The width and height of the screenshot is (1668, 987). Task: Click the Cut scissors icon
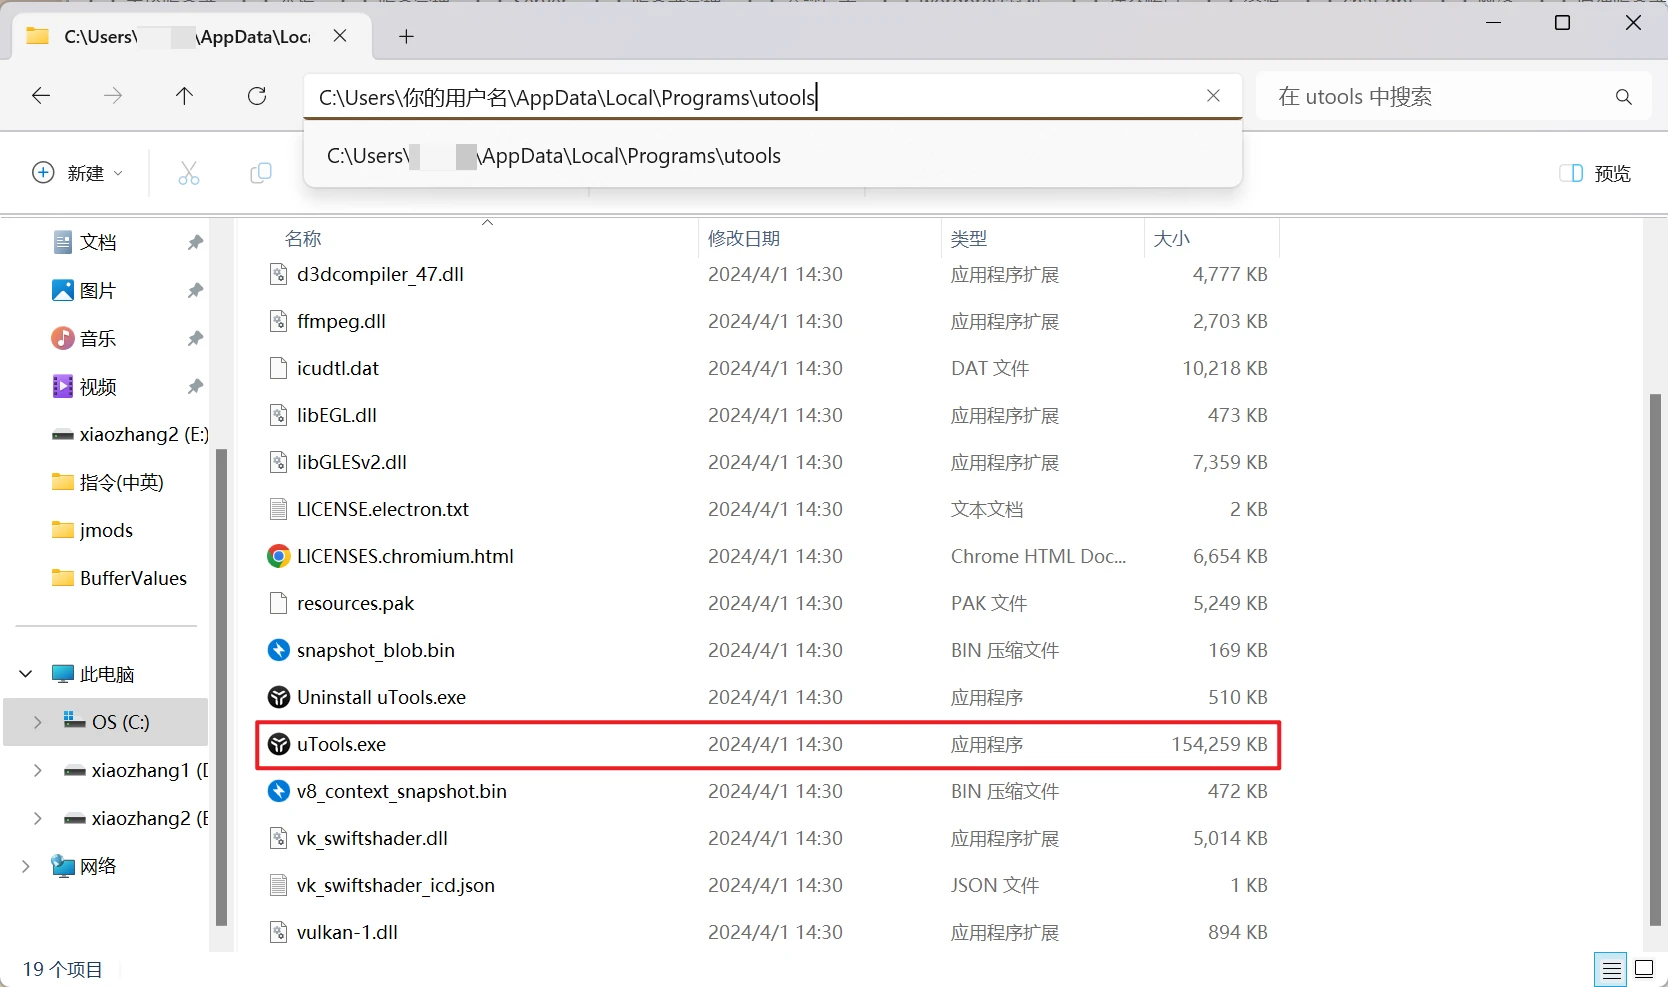pyautogui.click(x=189, y=173)
